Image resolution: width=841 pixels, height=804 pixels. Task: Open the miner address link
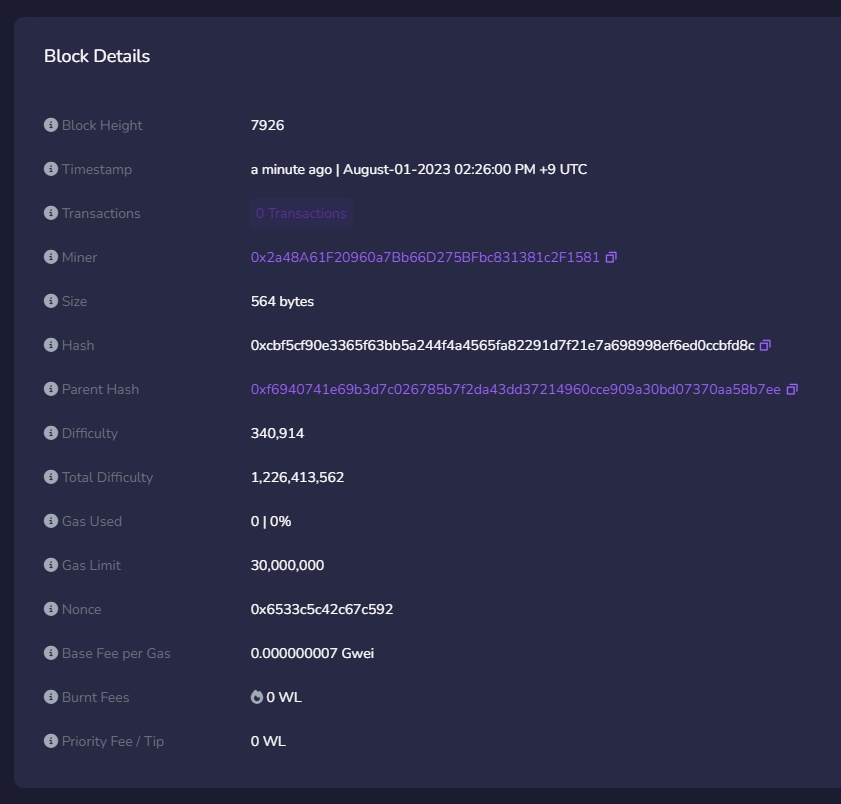pos(425,257)
